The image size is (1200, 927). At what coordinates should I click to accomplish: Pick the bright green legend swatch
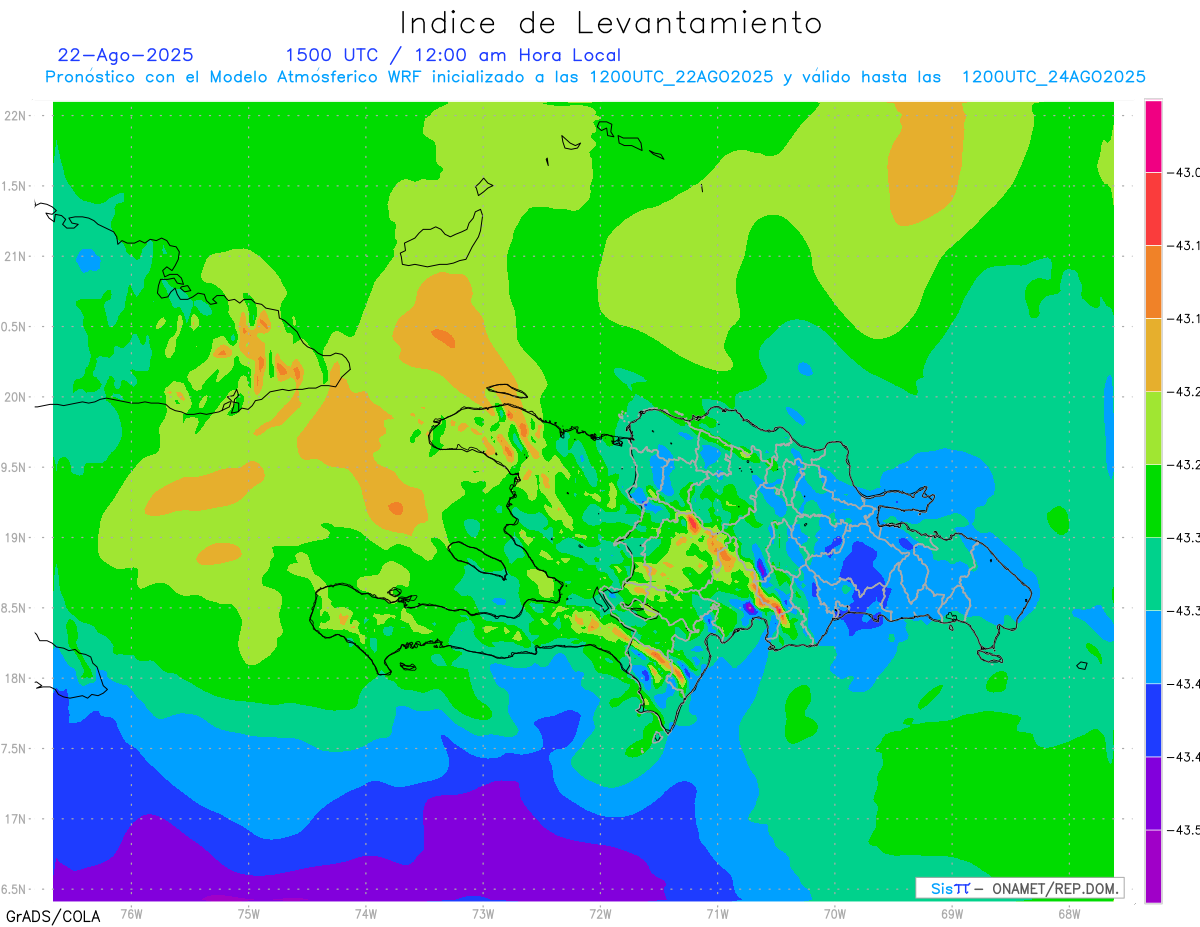(1153, 501)
